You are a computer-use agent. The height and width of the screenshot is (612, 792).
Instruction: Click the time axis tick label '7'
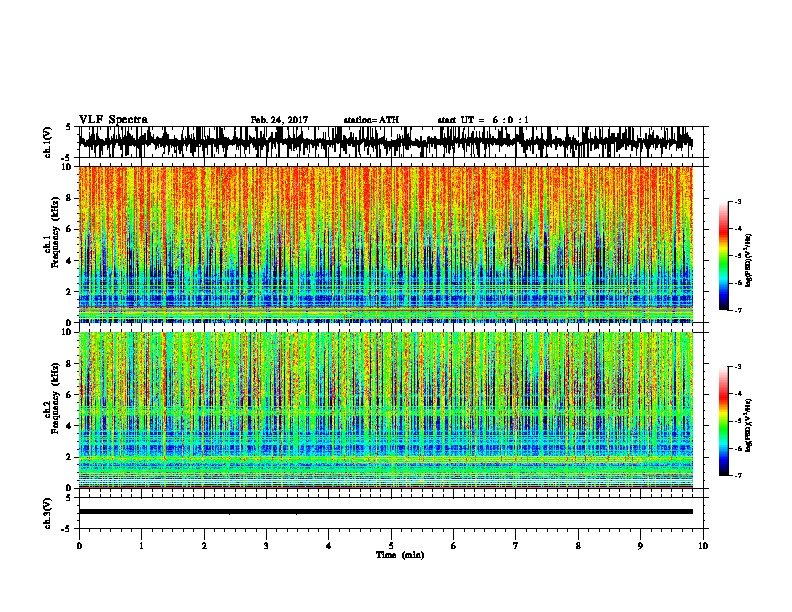[516, 545]
